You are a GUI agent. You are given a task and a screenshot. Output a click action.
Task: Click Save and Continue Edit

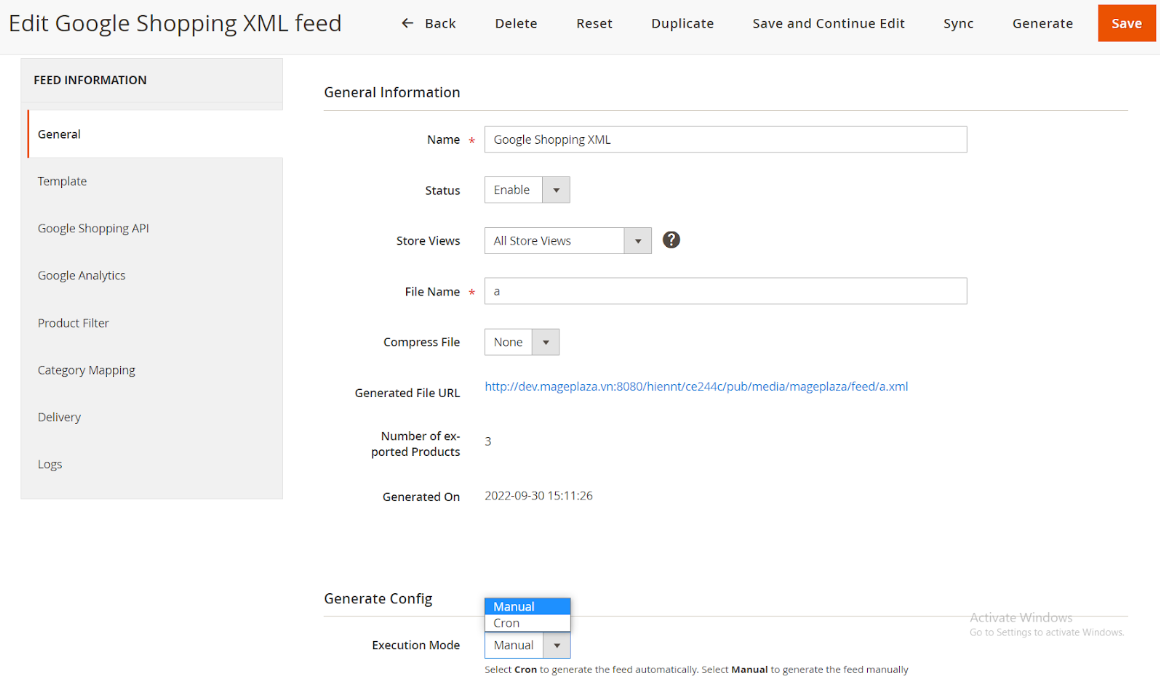(x=828, y=23)
